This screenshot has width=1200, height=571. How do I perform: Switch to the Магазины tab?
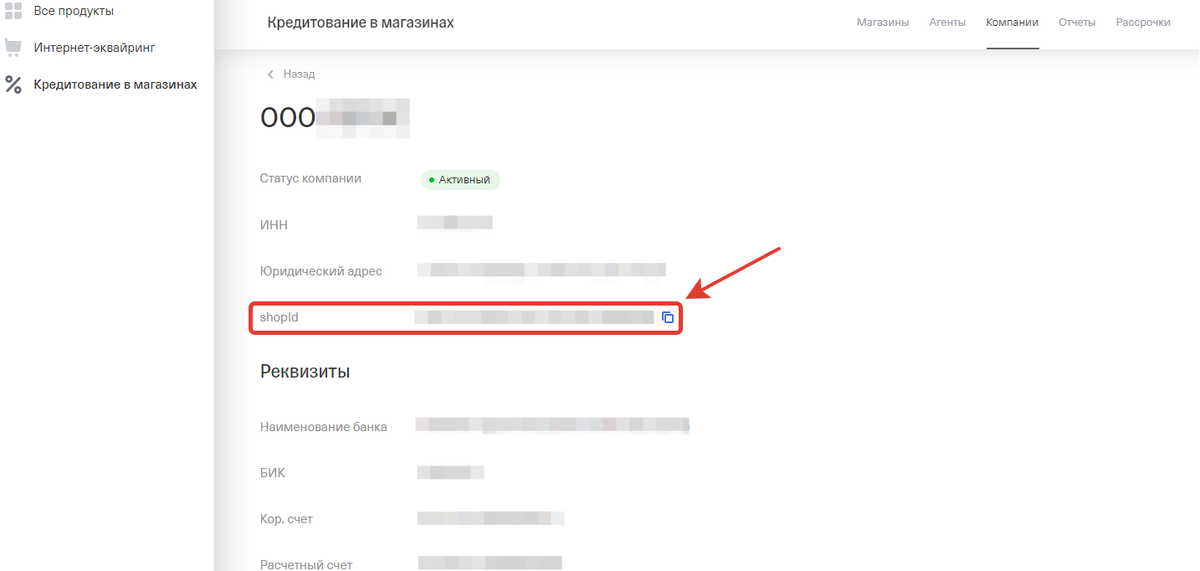[x=882, y=22]
